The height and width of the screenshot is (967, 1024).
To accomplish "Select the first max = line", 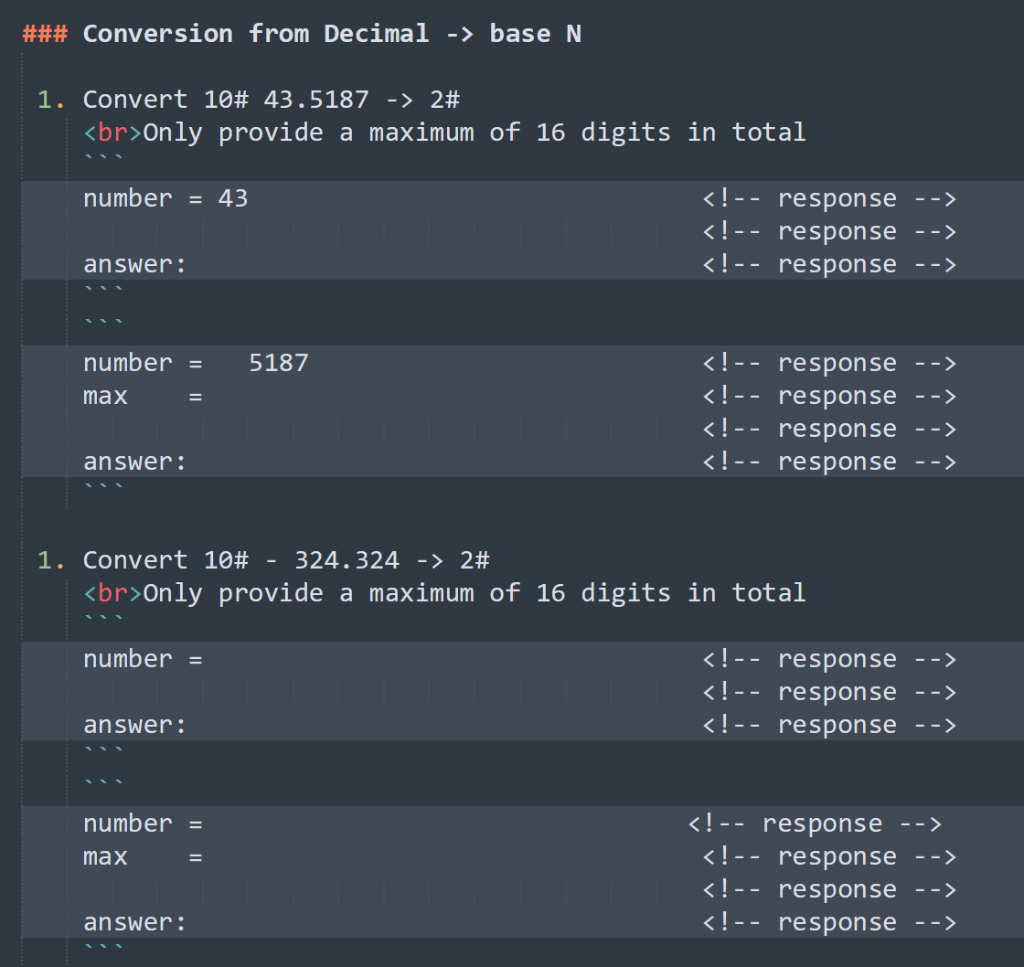I will tap(145, 395).
